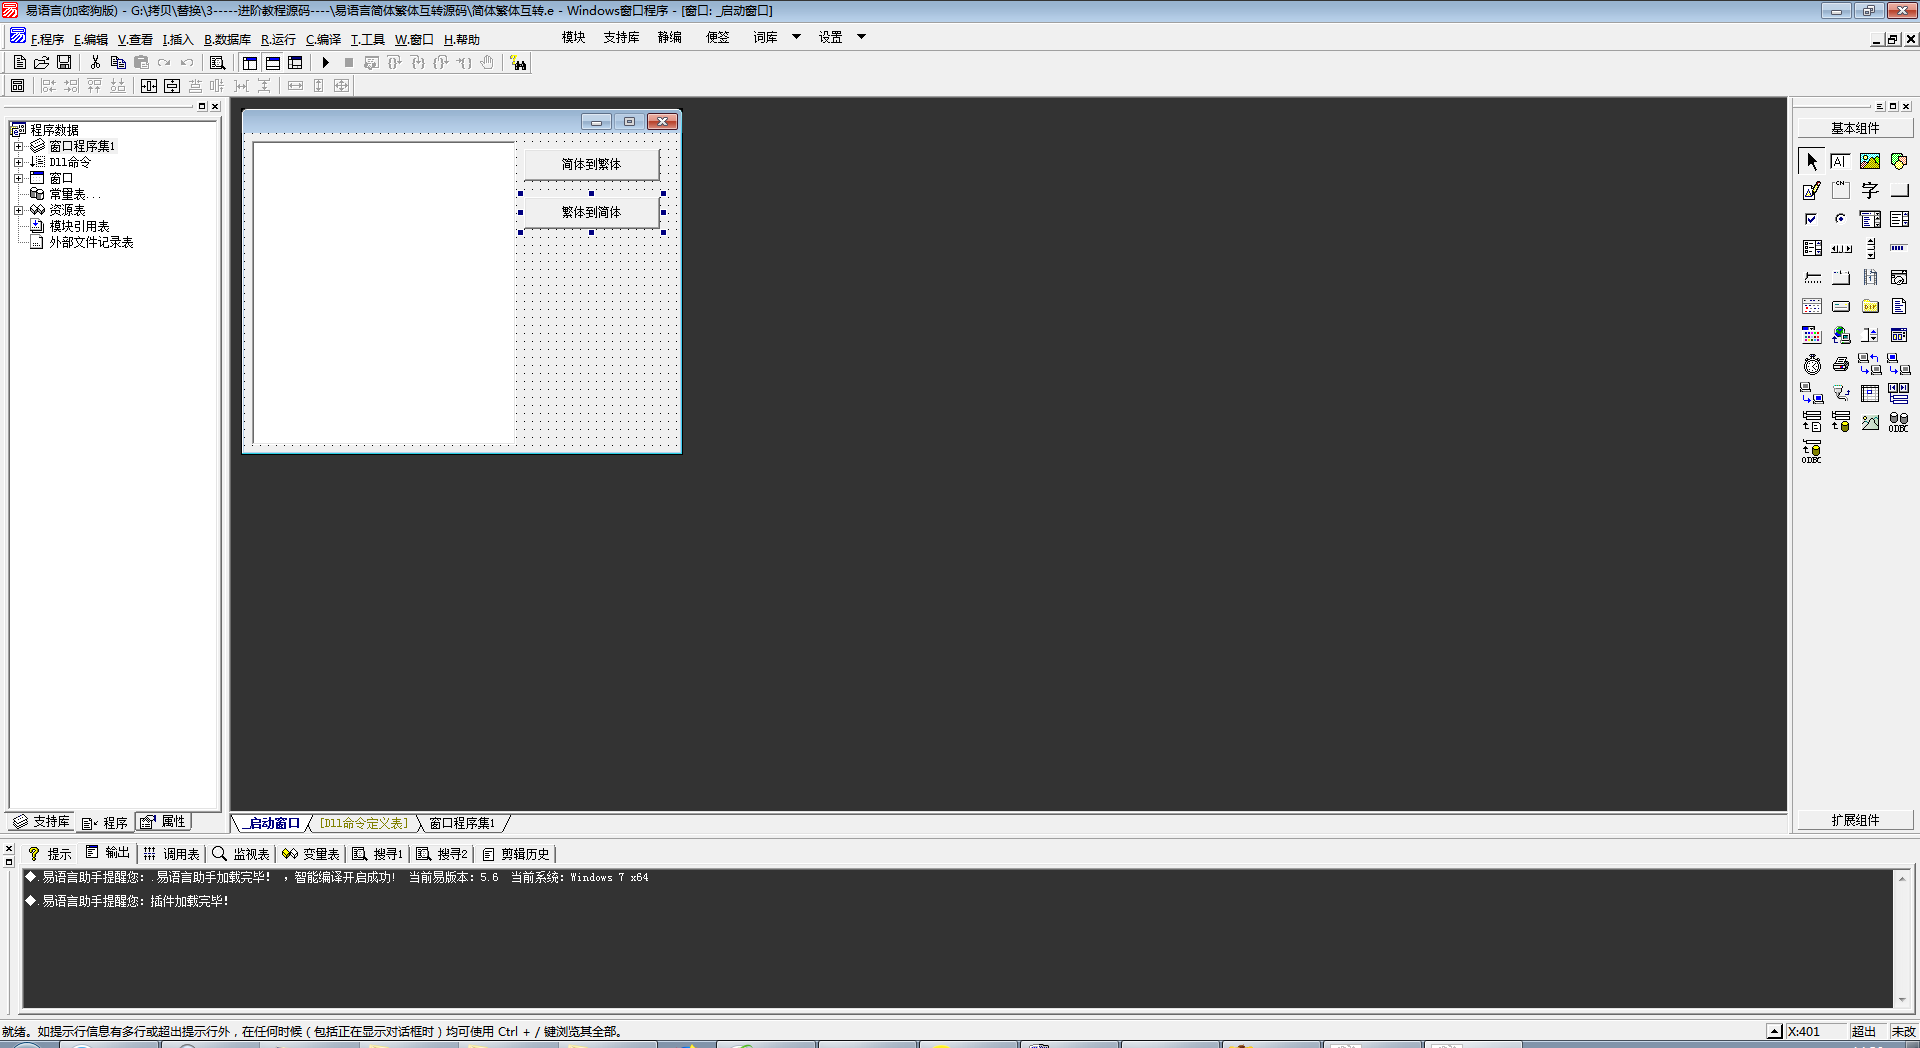
Task: Click the output panel scroll-down arrow
Action: point(1902,1000)
